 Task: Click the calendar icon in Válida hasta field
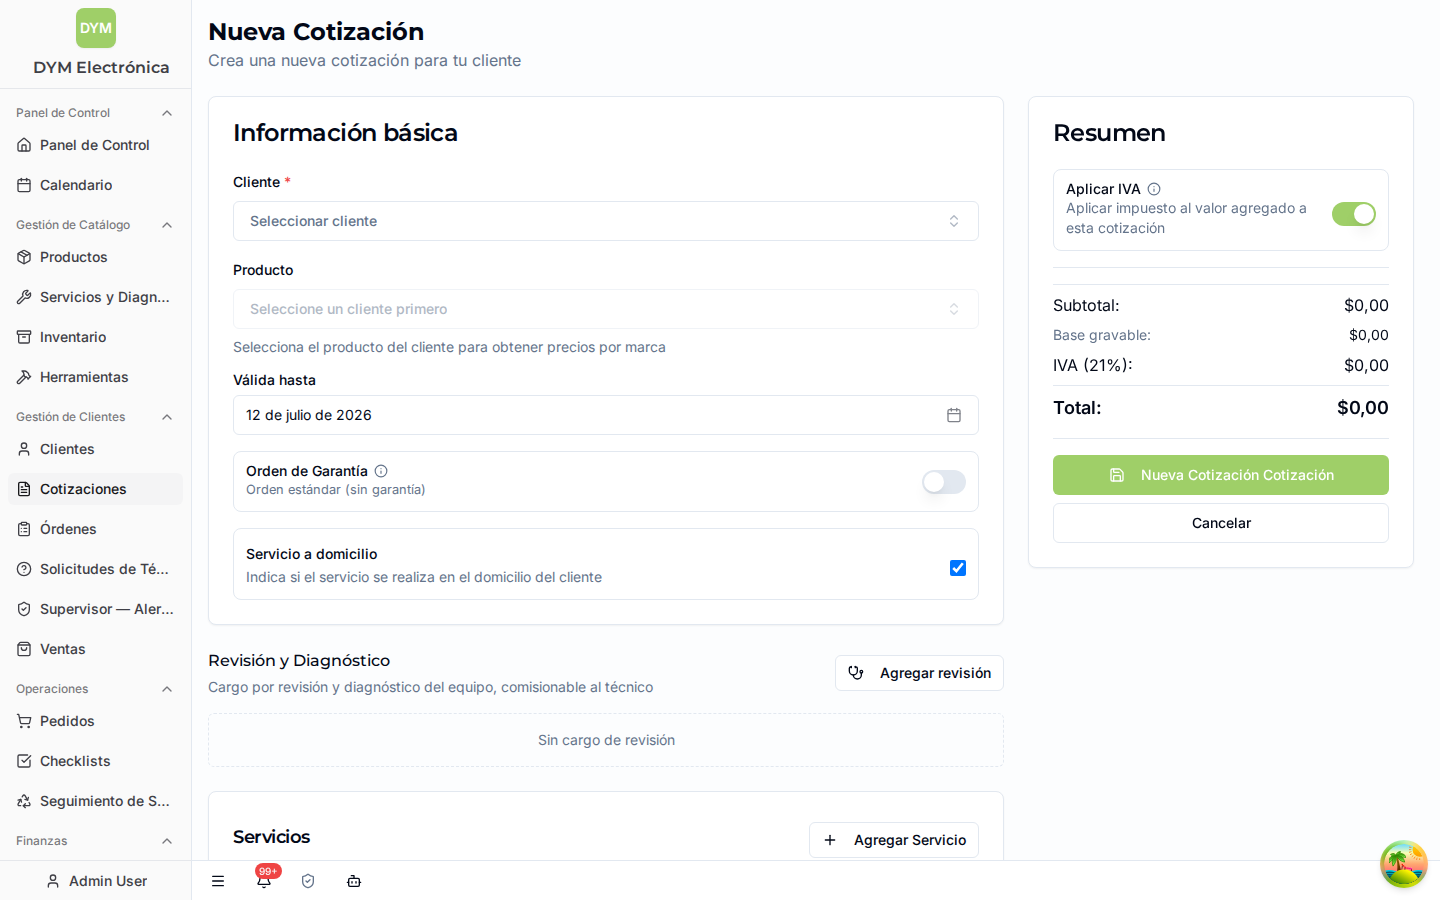pyautogui.click(x=954, y=415)
